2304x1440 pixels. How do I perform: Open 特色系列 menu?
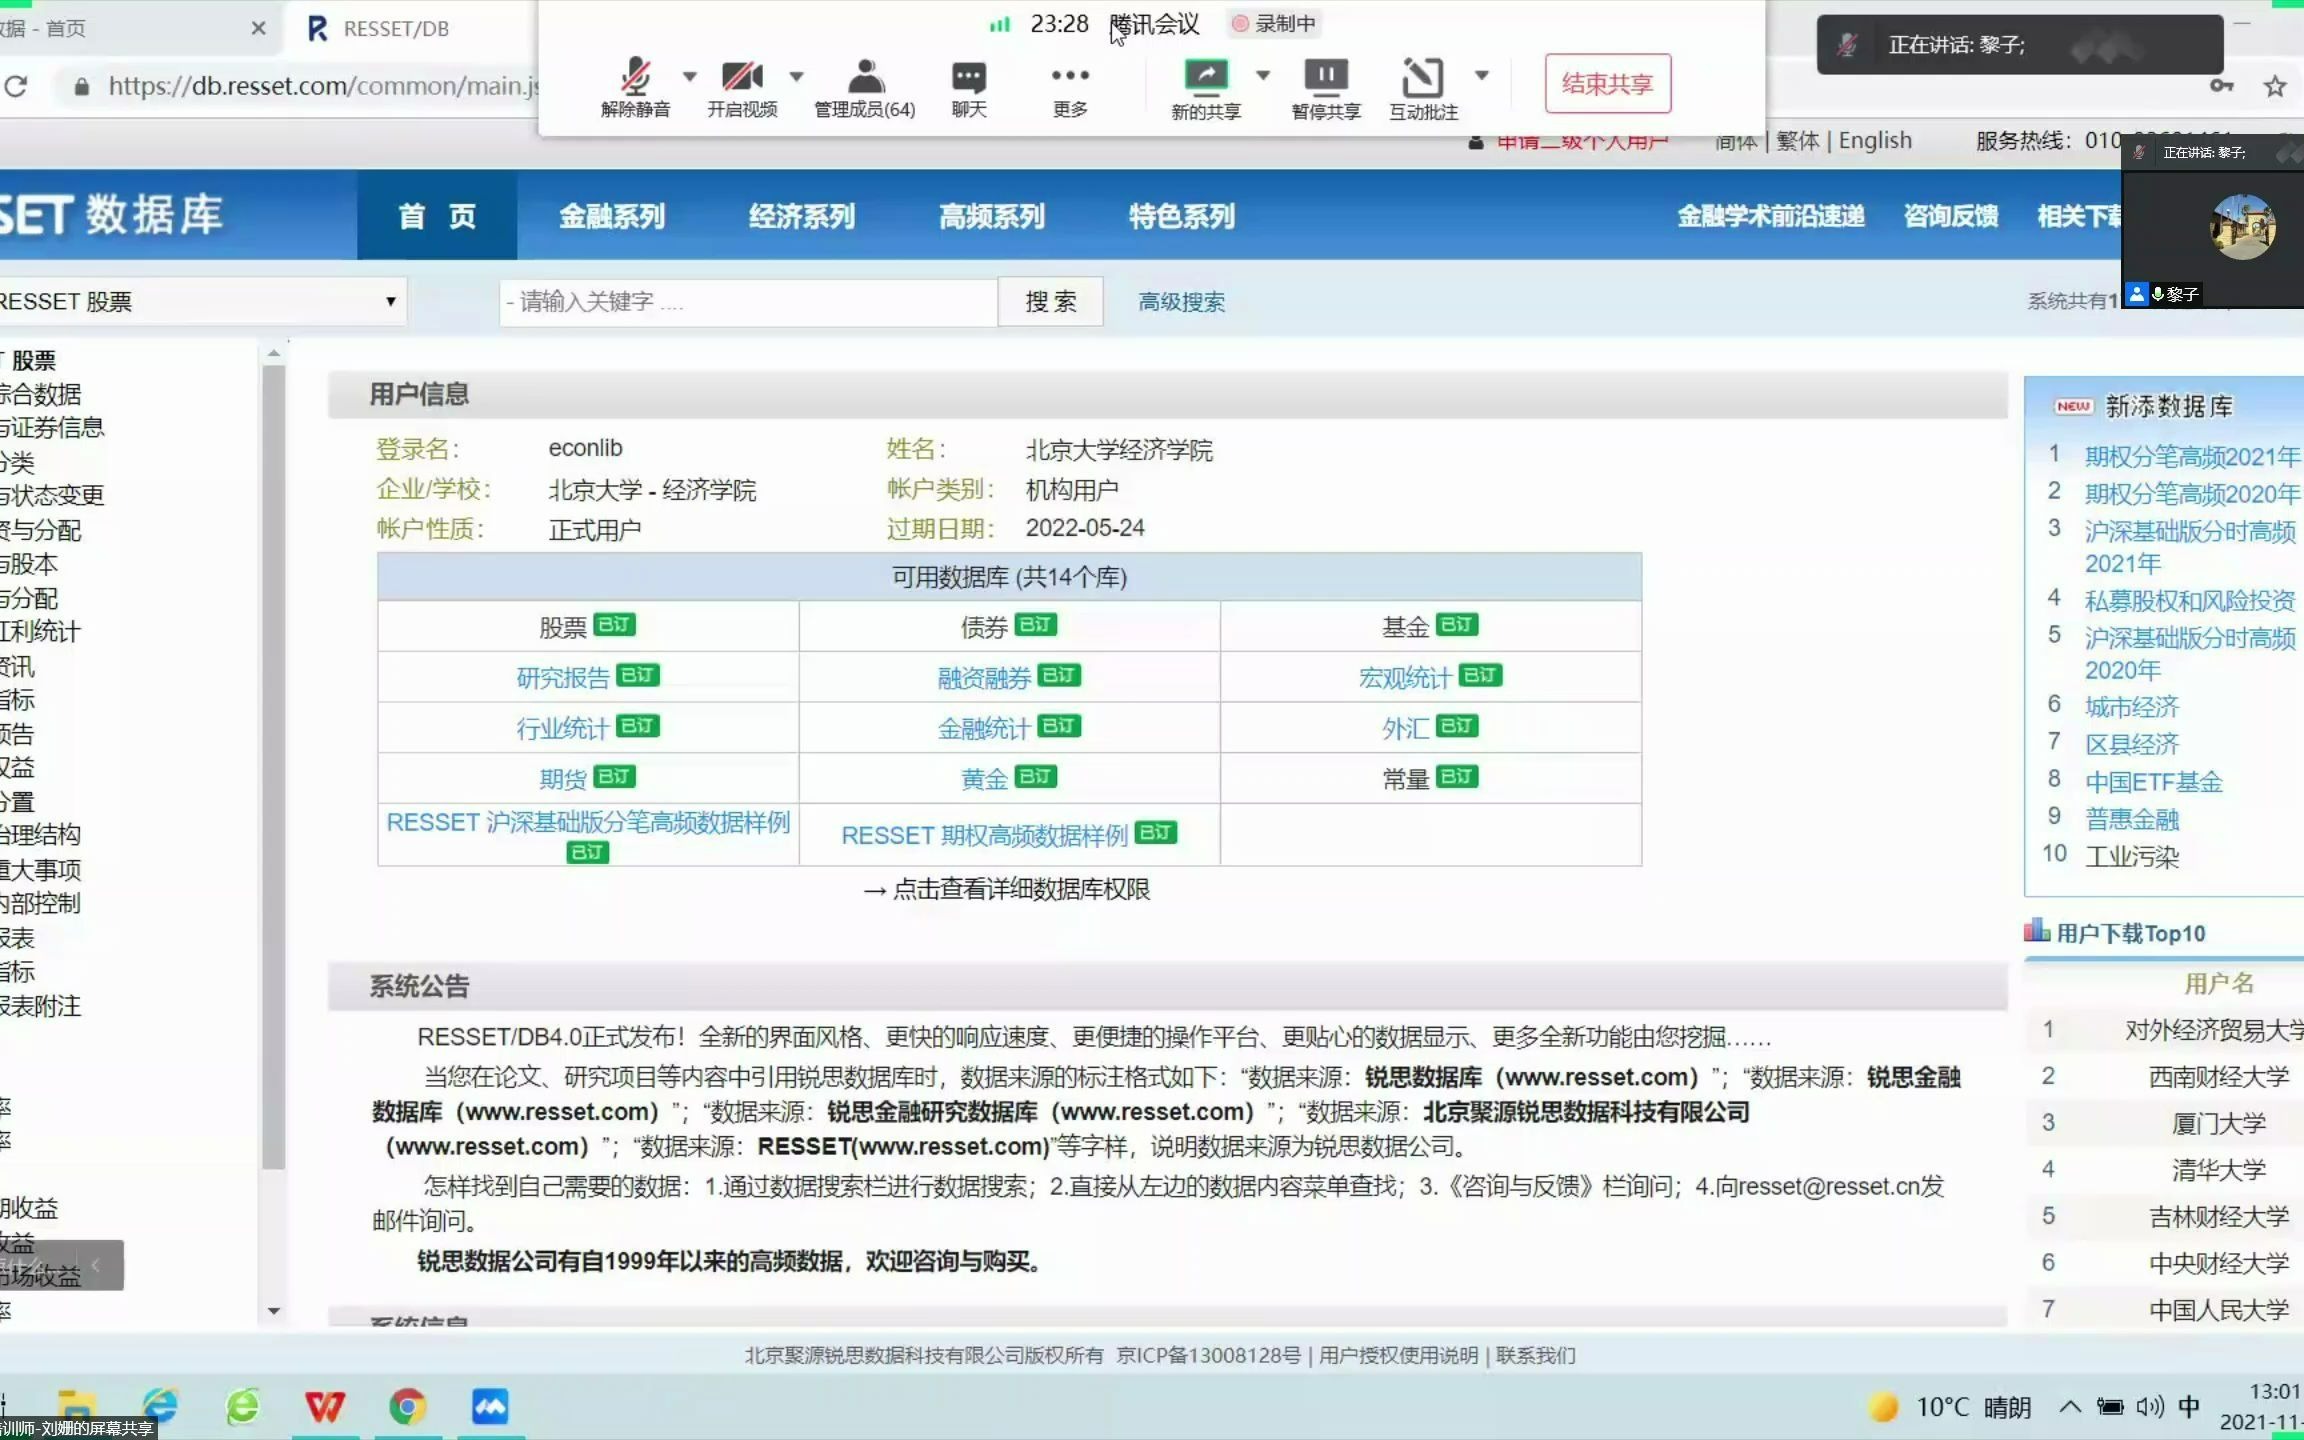1182,216
